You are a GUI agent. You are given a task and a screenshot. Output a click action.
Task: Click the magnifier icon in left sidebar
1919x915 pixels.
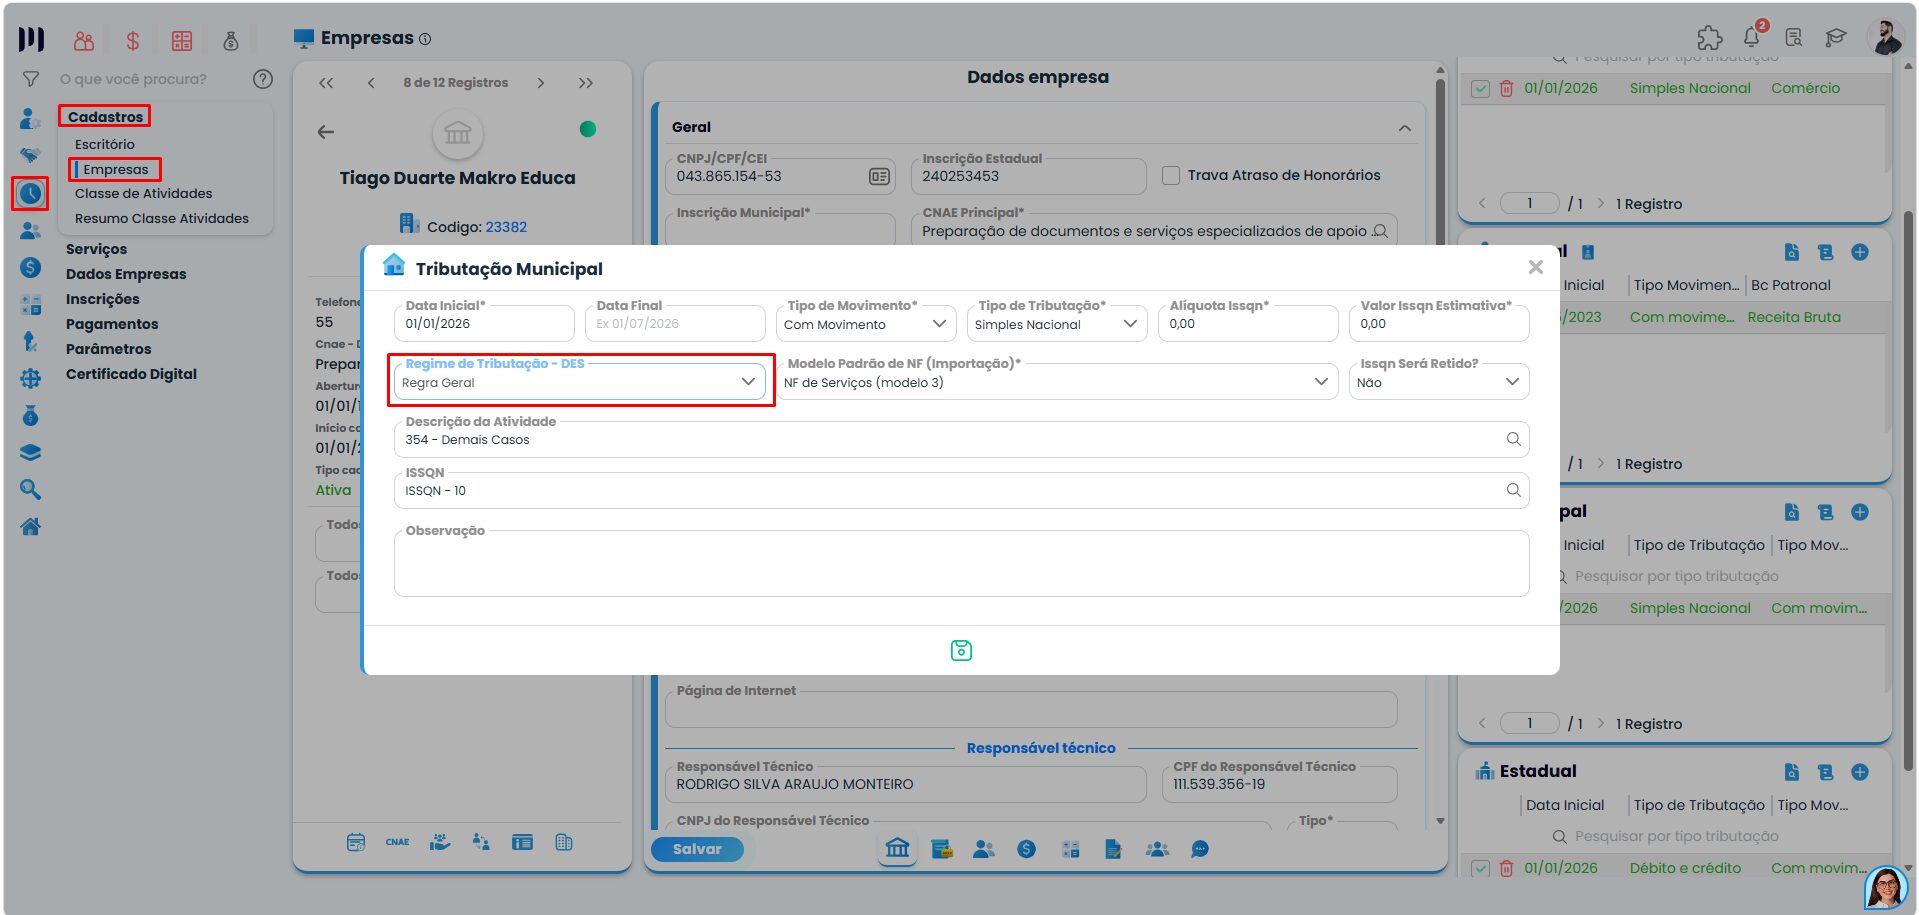[x=31, y=489]
